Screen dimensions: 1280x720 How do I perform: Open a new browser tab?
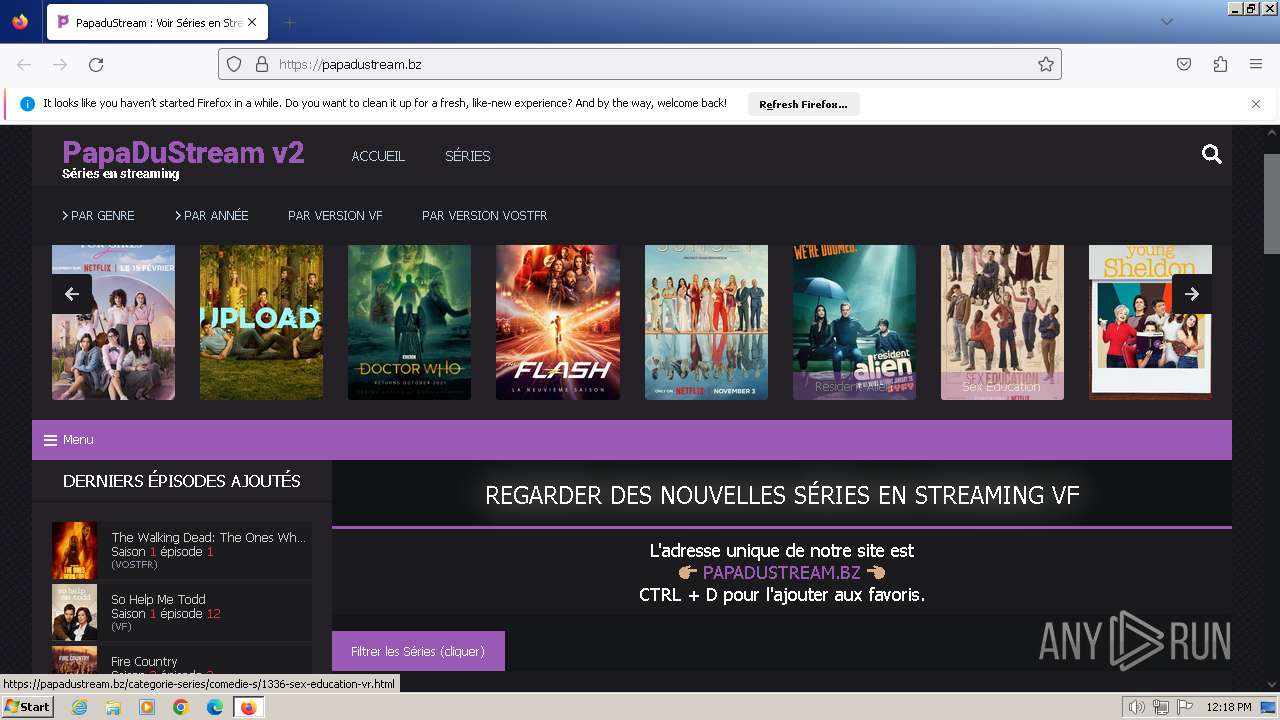(x=289, y=22)
